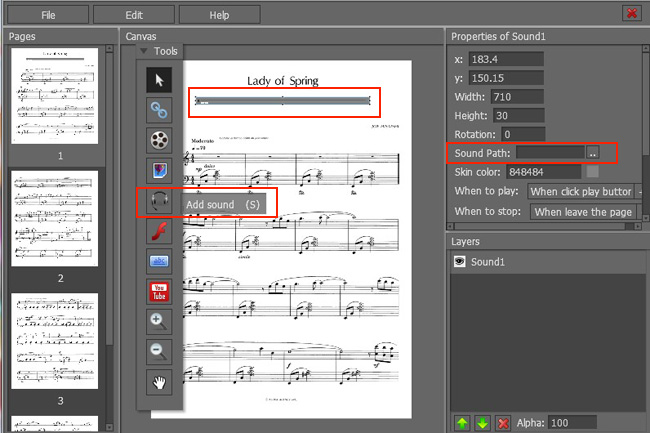The image size is (650, 433).
Task: Select page 3 thumbnail
Action: click(55, 341)
